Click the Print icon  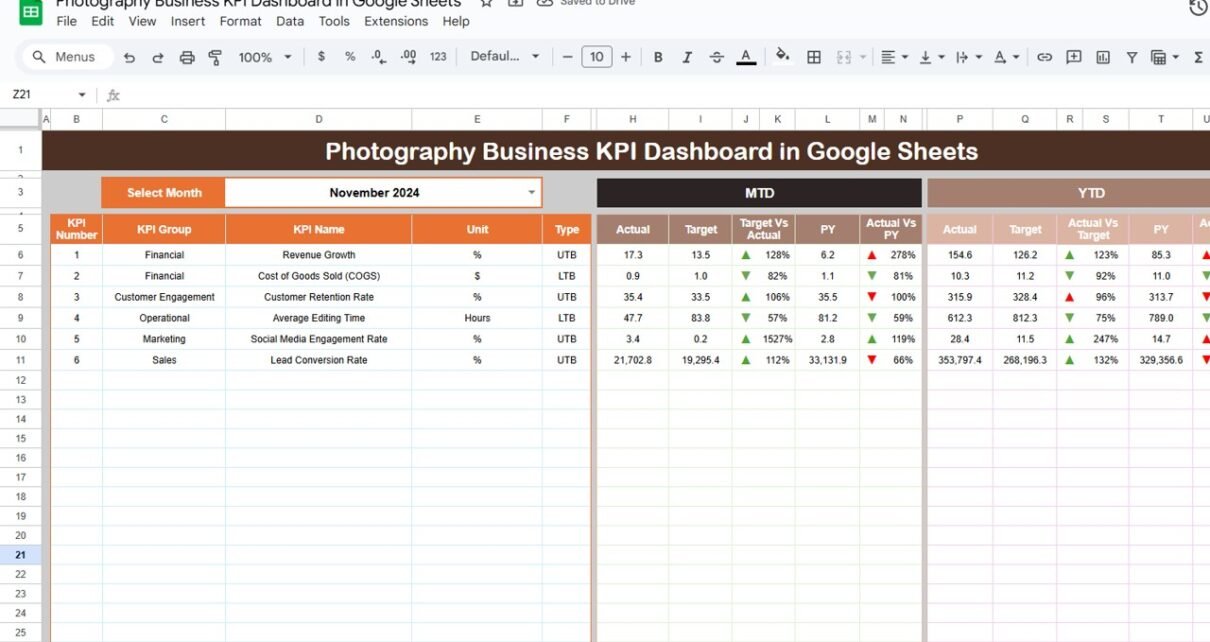pos(186,57)
